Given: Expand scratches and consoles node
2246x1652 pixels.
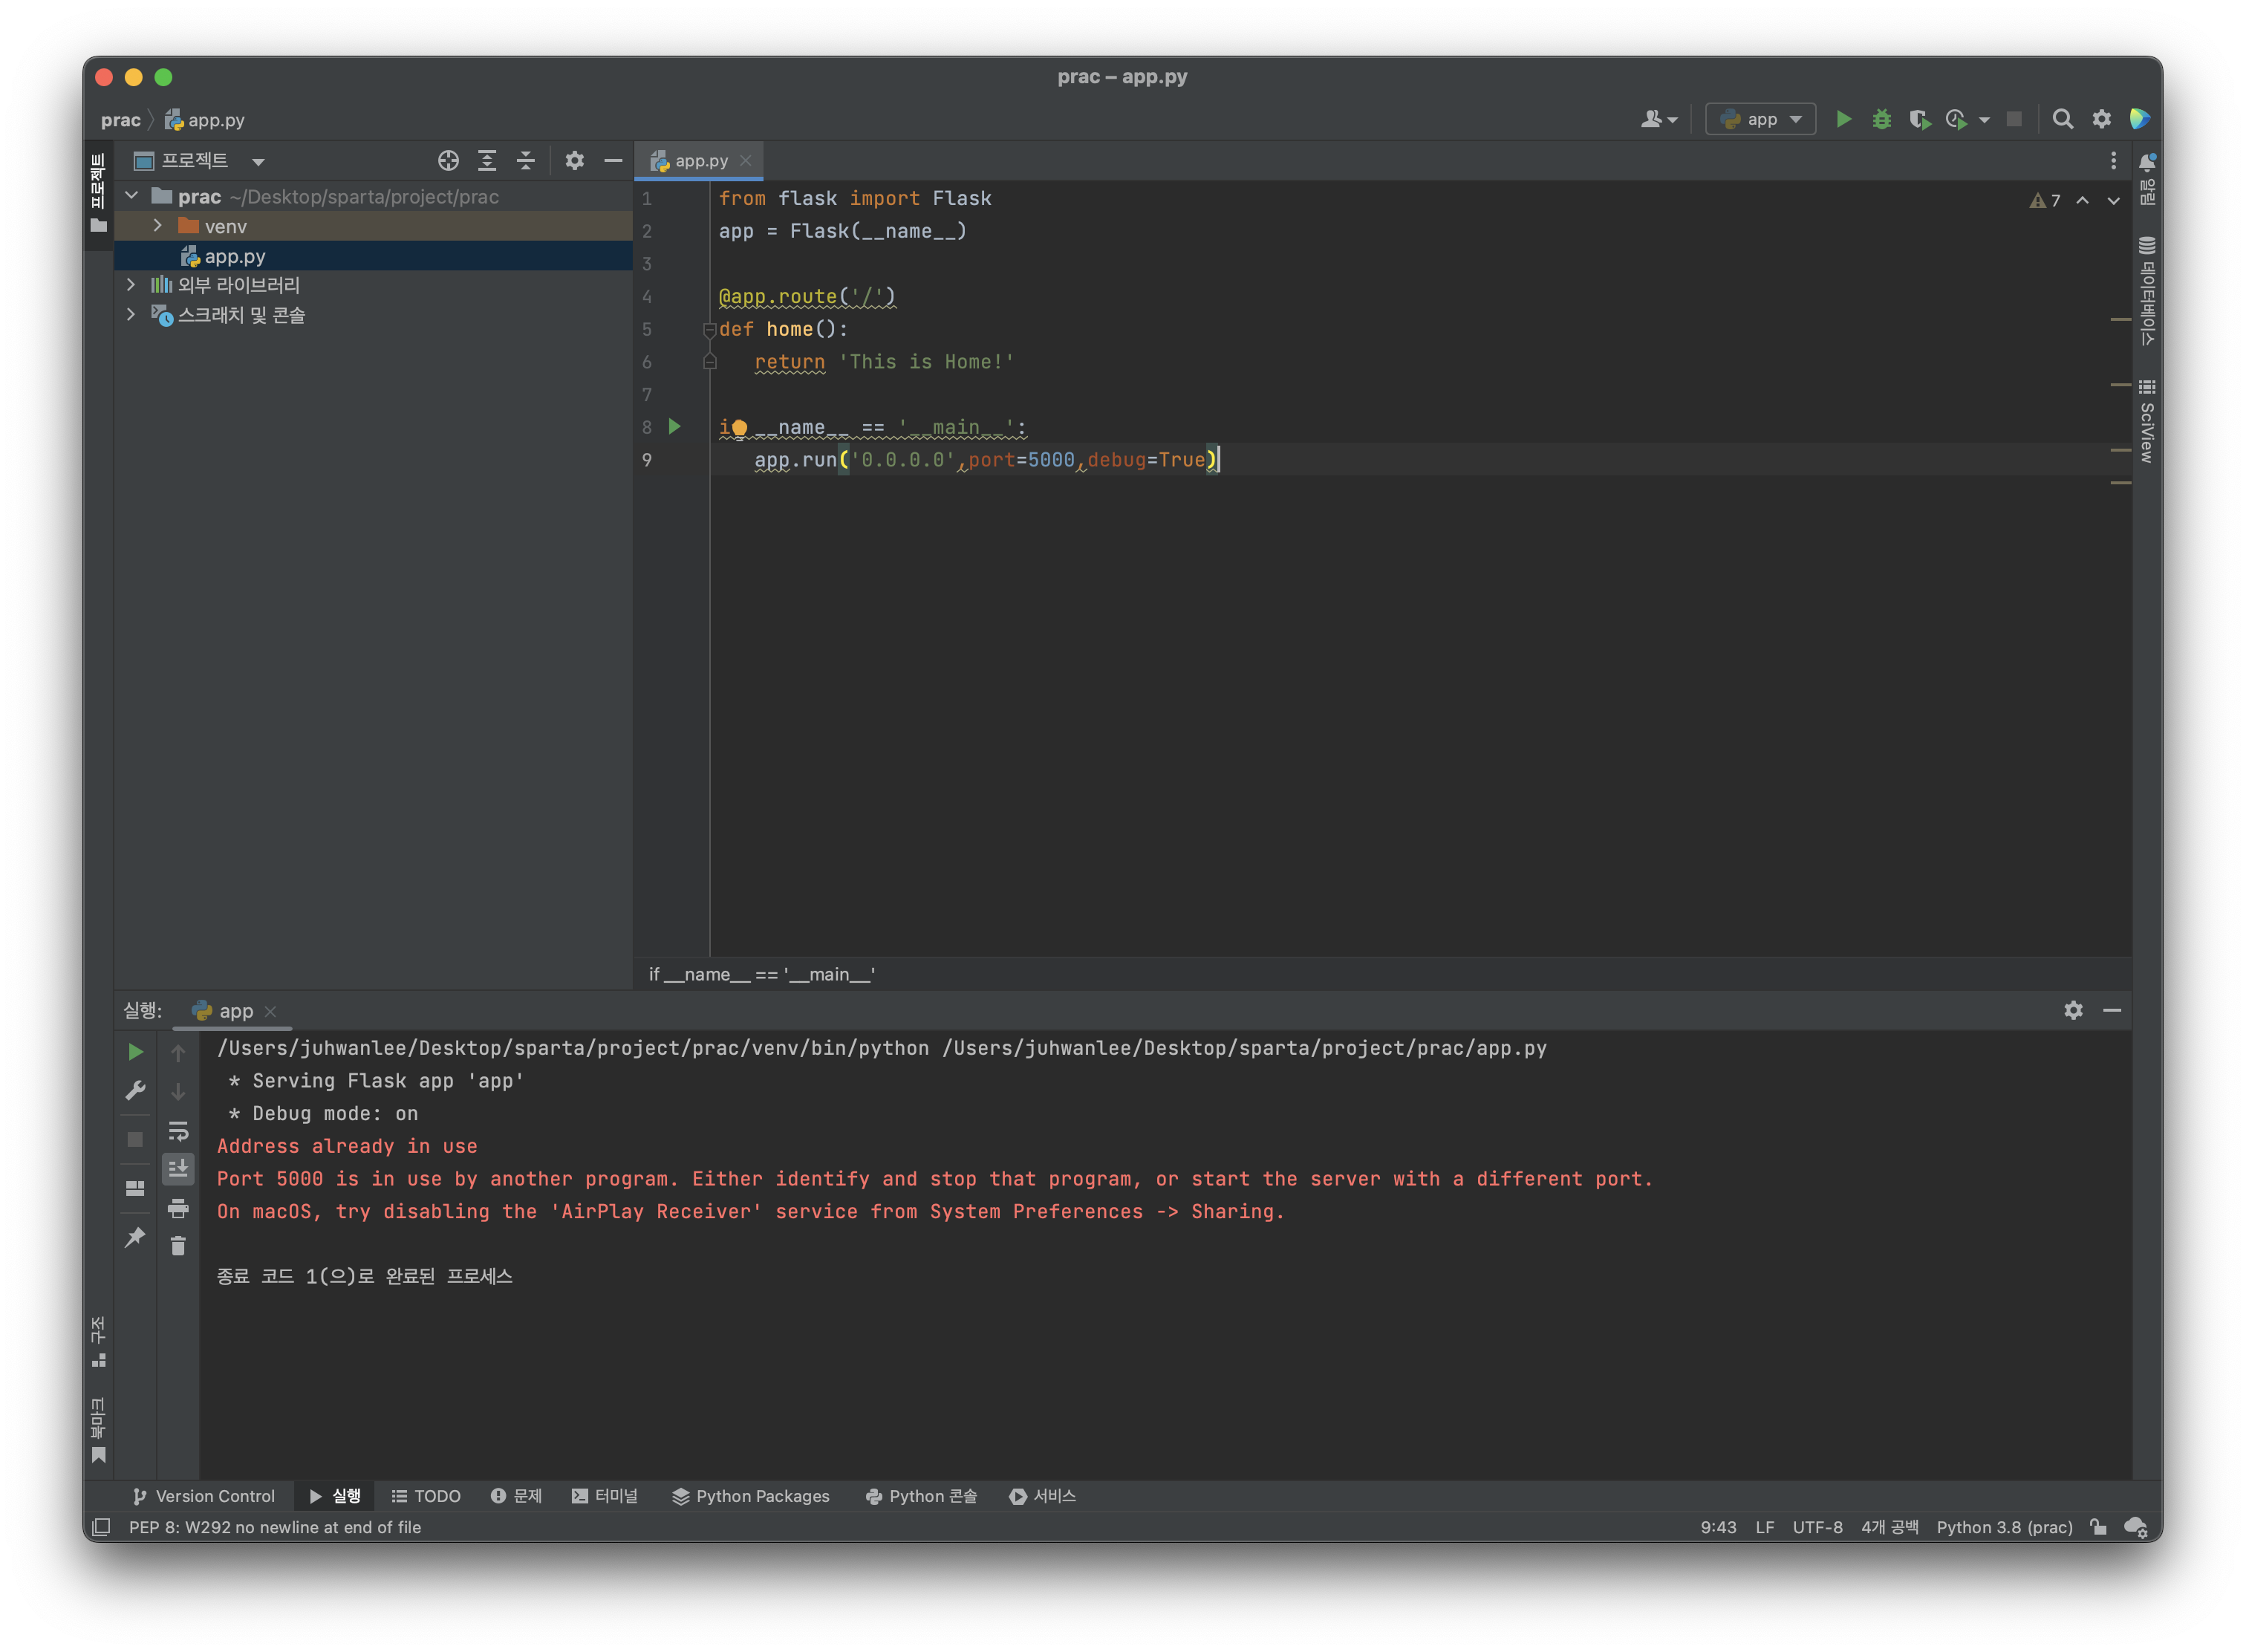Looking at the screenshot, I should (x=131, y=314).
